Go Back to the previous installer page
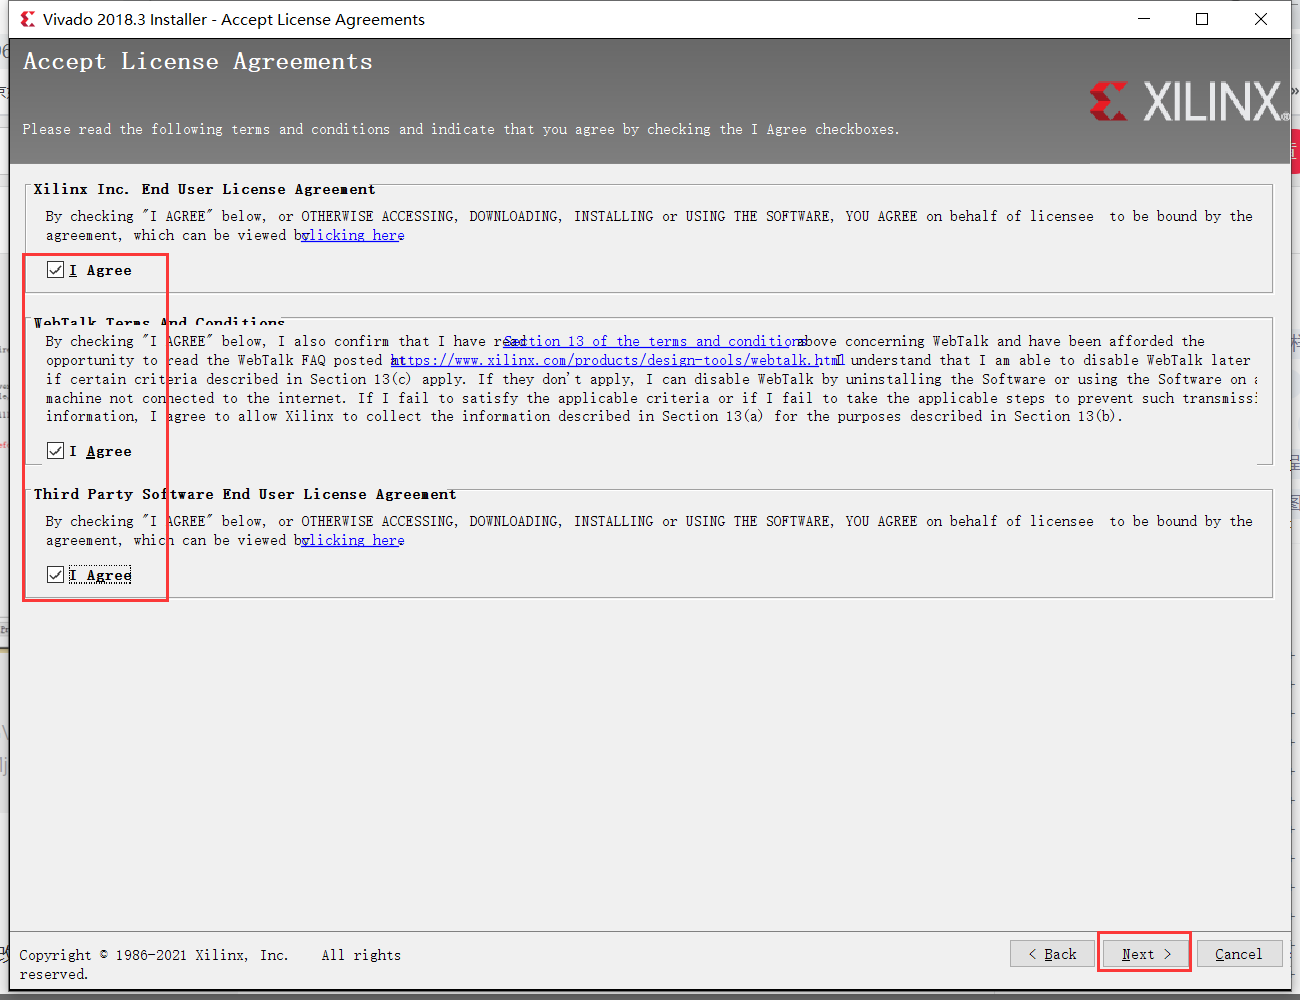 click(1052, 954)
